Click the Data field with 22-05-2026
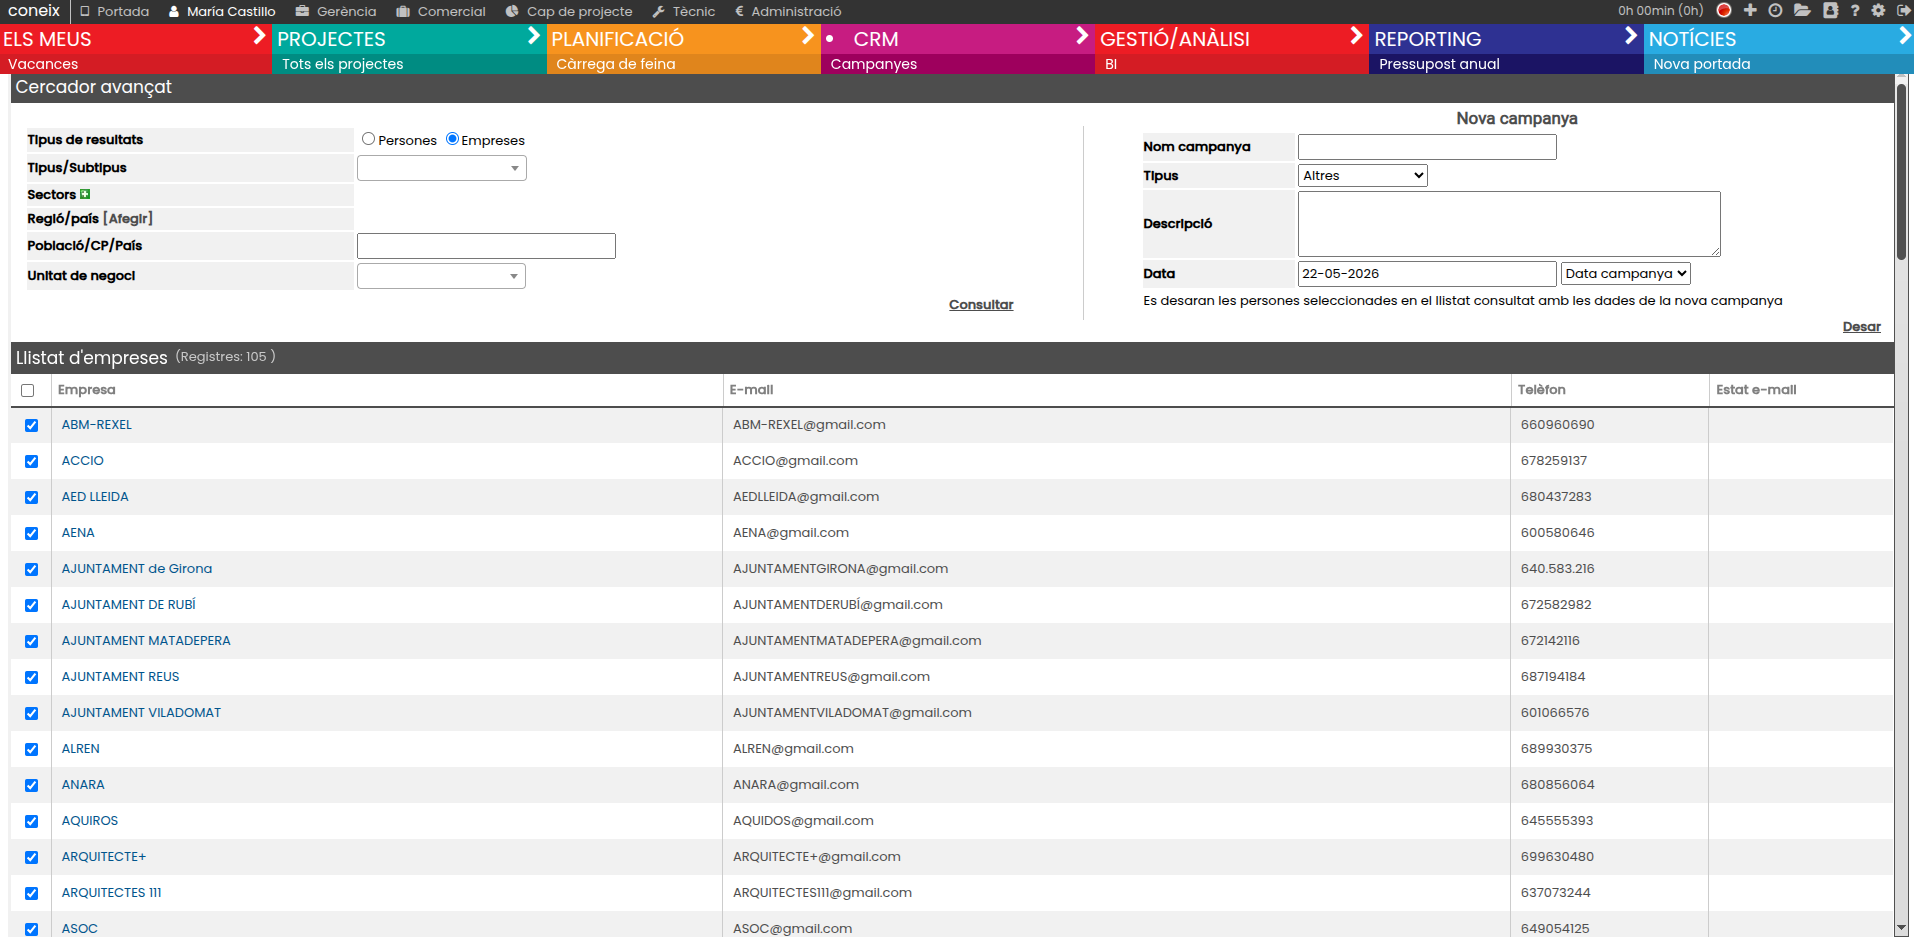This screenshot has height=937, width=1914. click(1427, 273)
